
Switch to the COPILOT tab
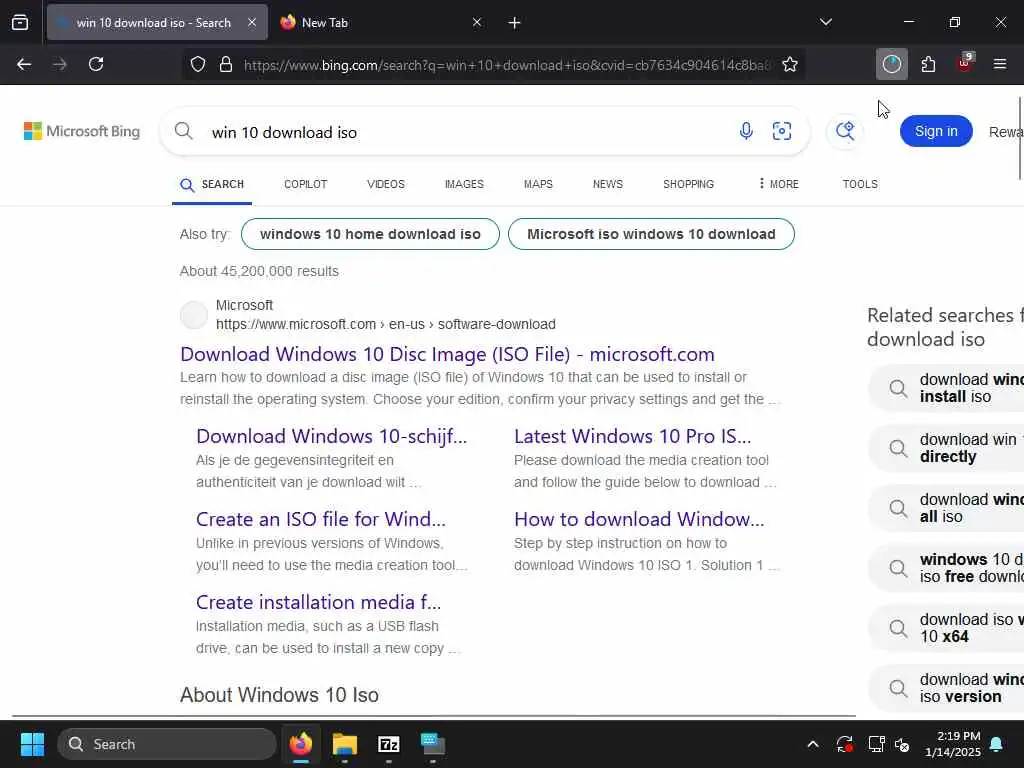(306, 184)
